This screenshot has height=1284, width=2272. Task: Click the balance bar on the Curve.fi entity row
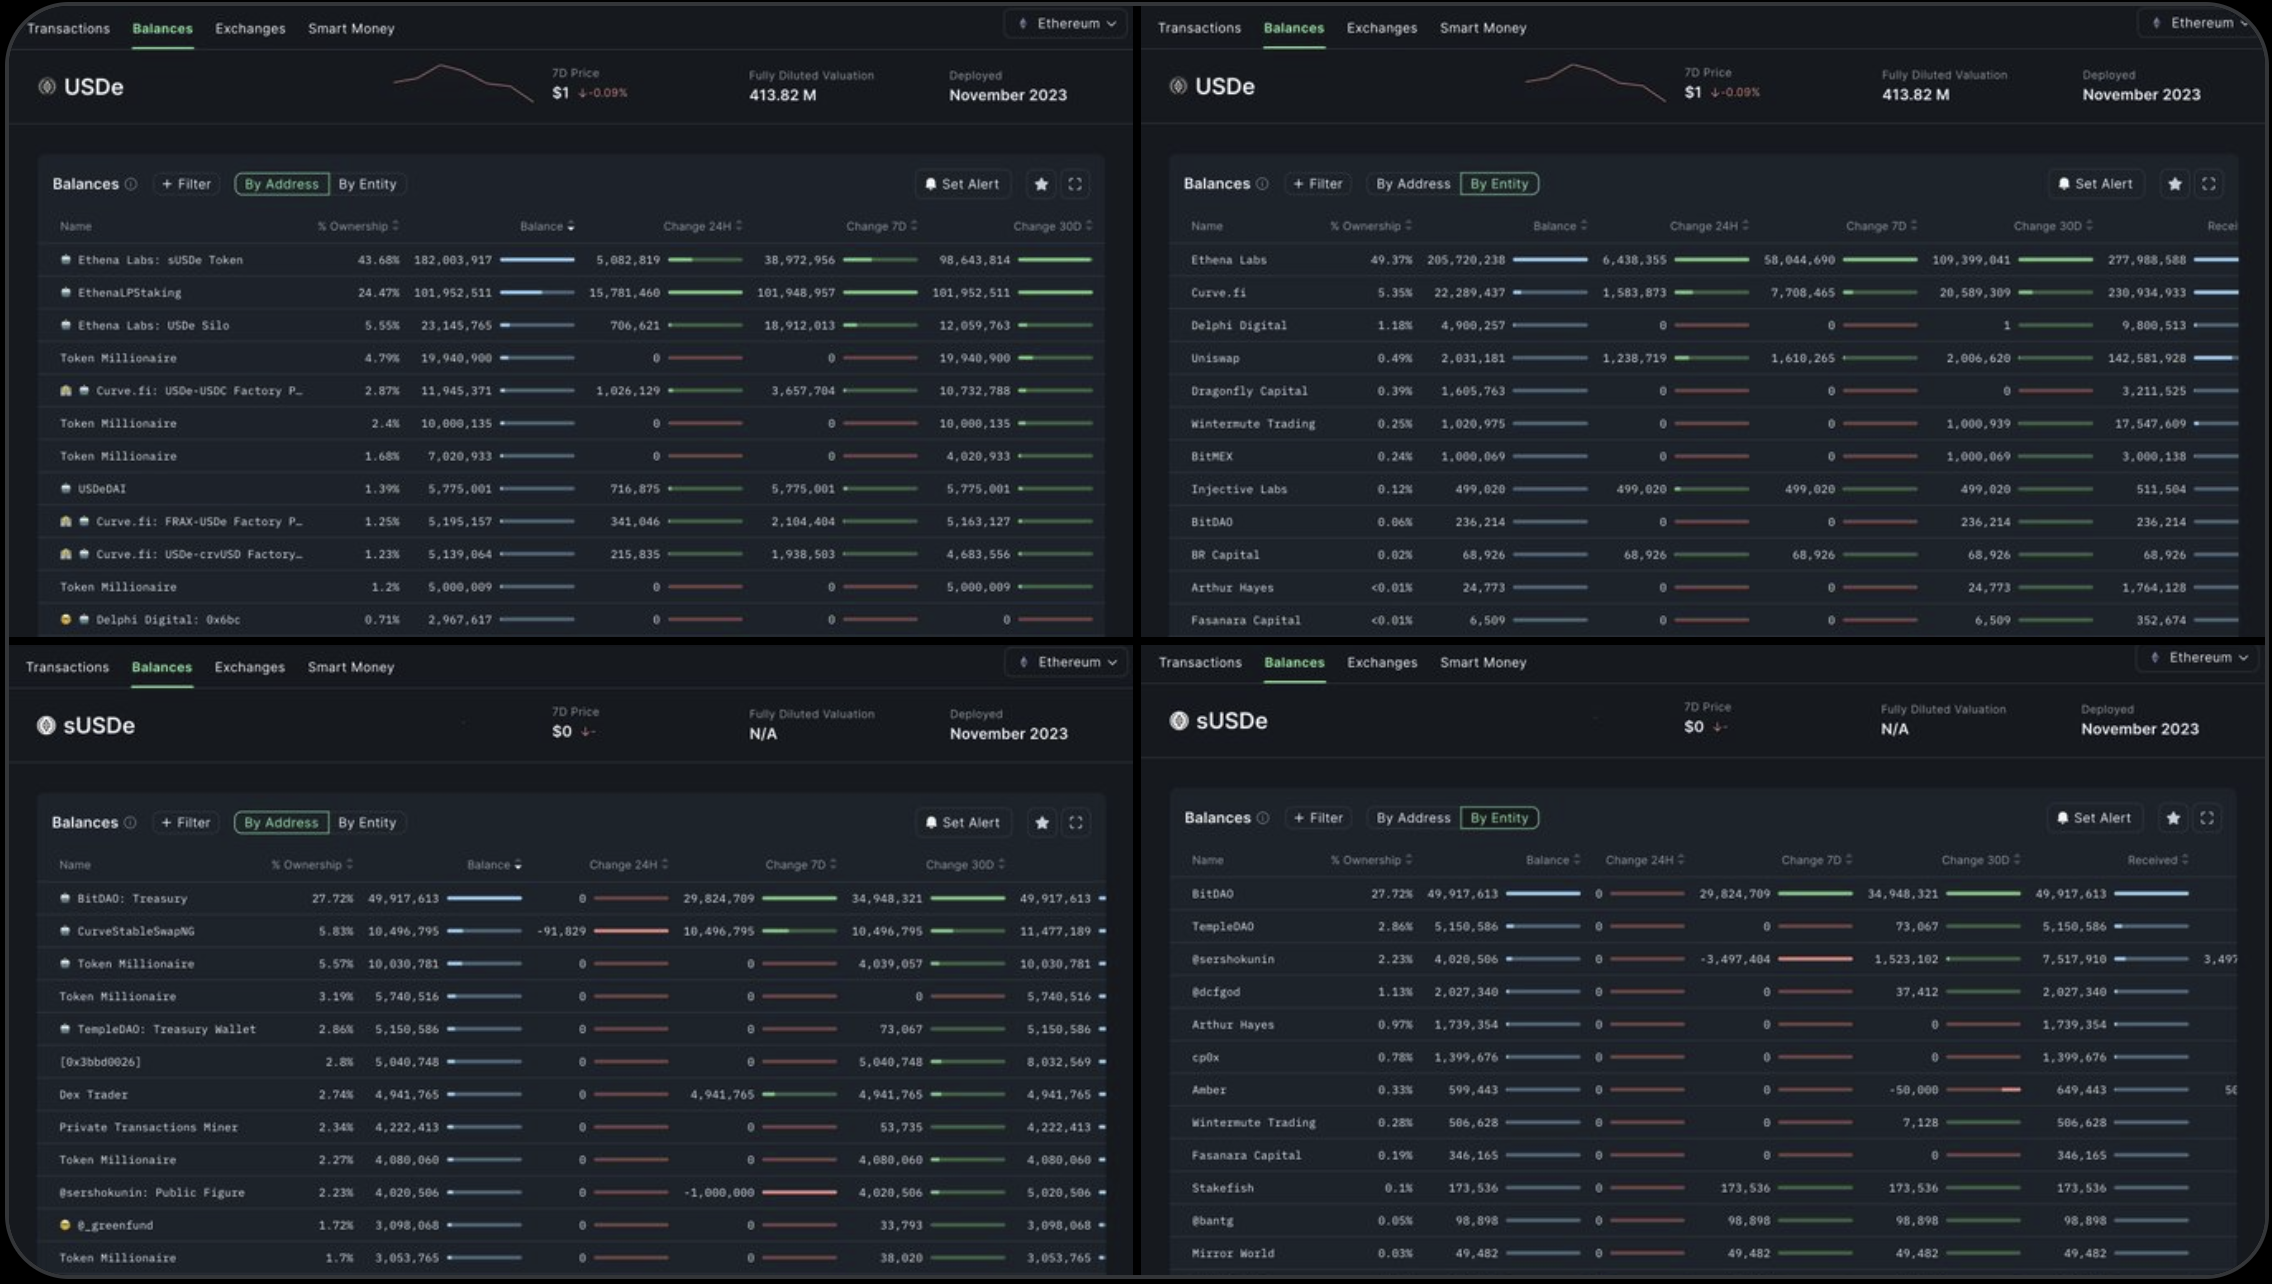1550,293
